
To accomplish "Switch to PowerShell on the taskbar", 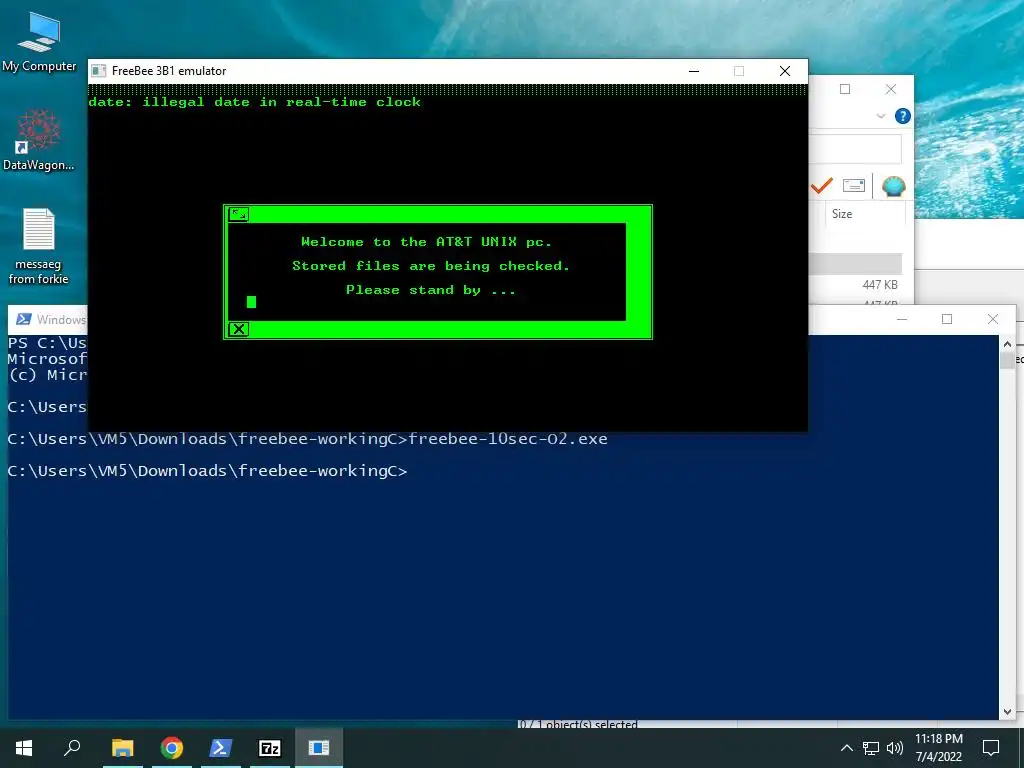I will tap(221, 748).
